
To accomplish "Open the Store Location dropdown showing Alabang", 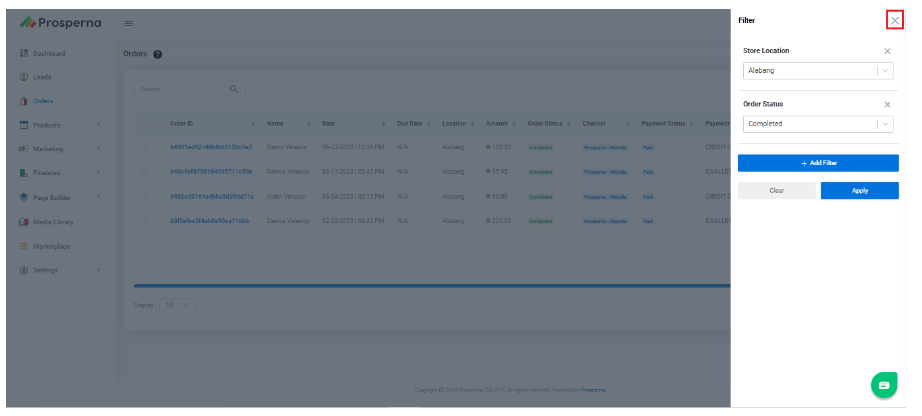I will point(818,71).
